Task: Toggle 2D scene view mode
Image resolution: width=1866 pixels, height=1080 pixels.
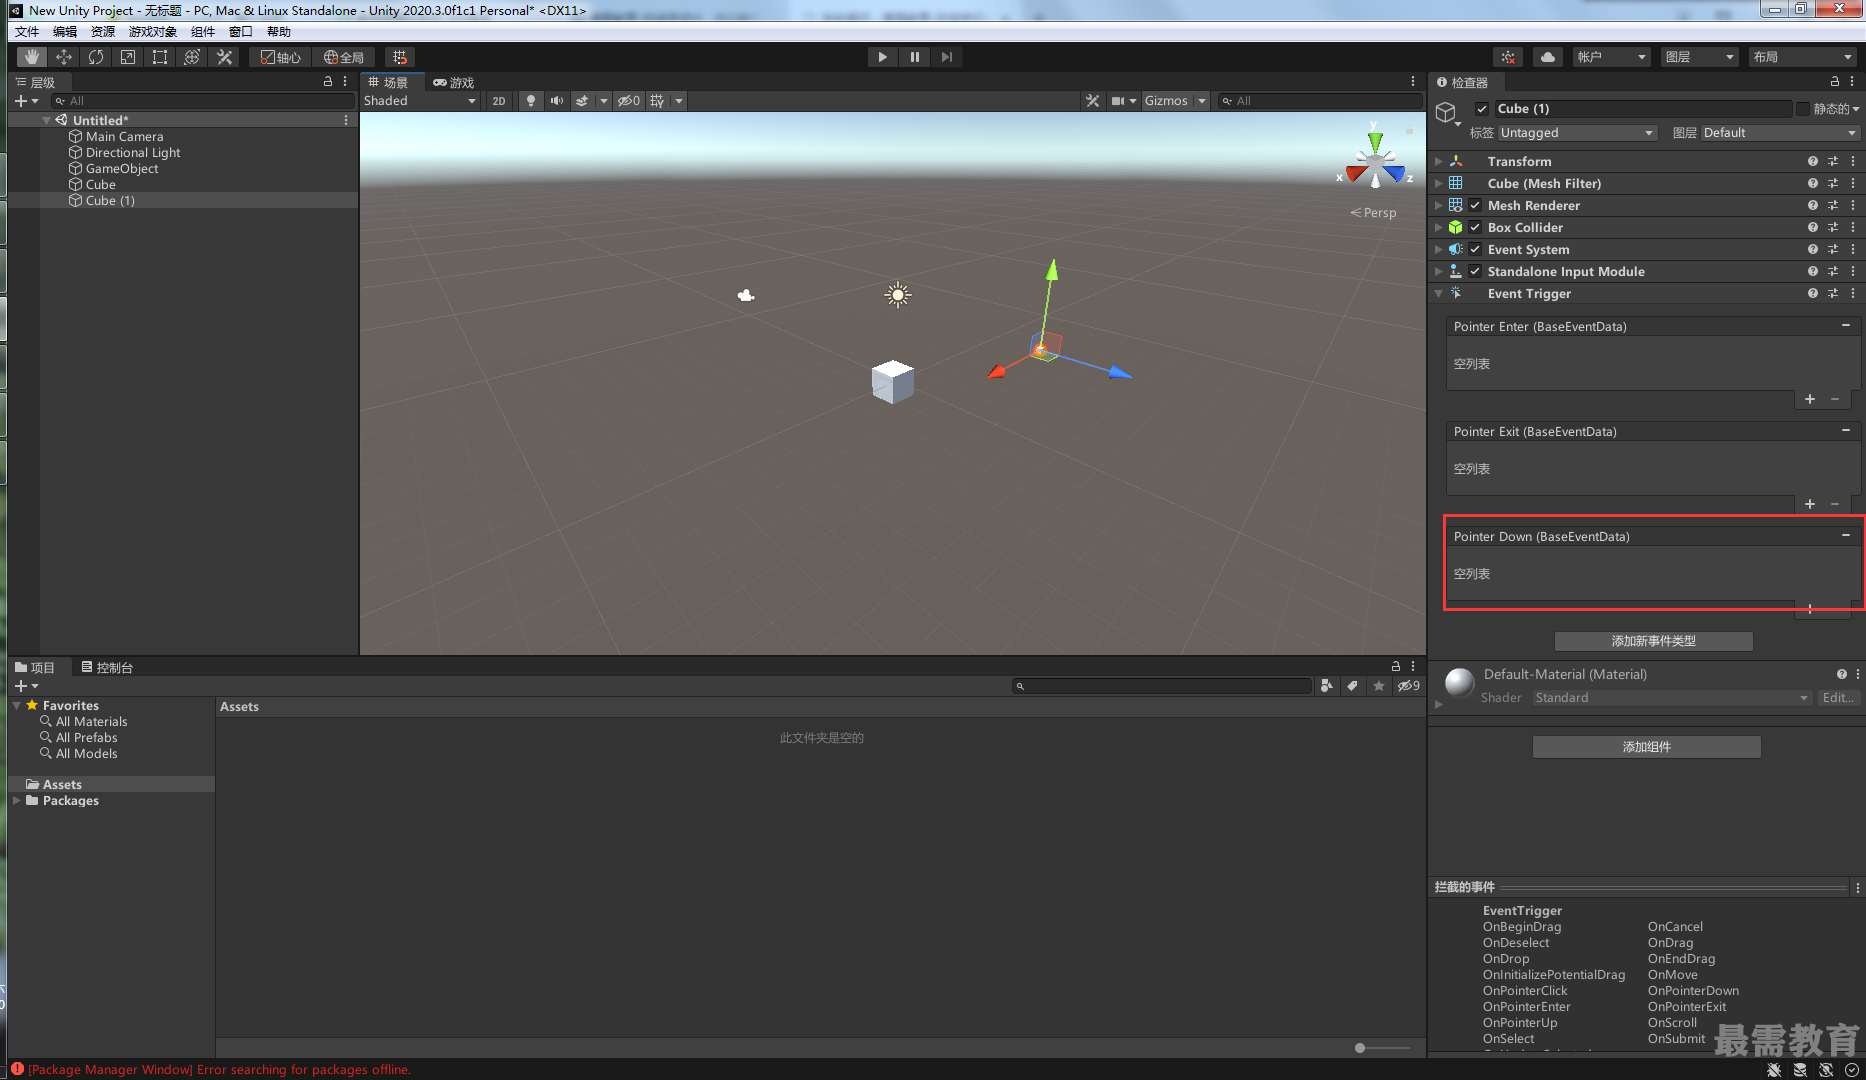Action: coord(499,101)
